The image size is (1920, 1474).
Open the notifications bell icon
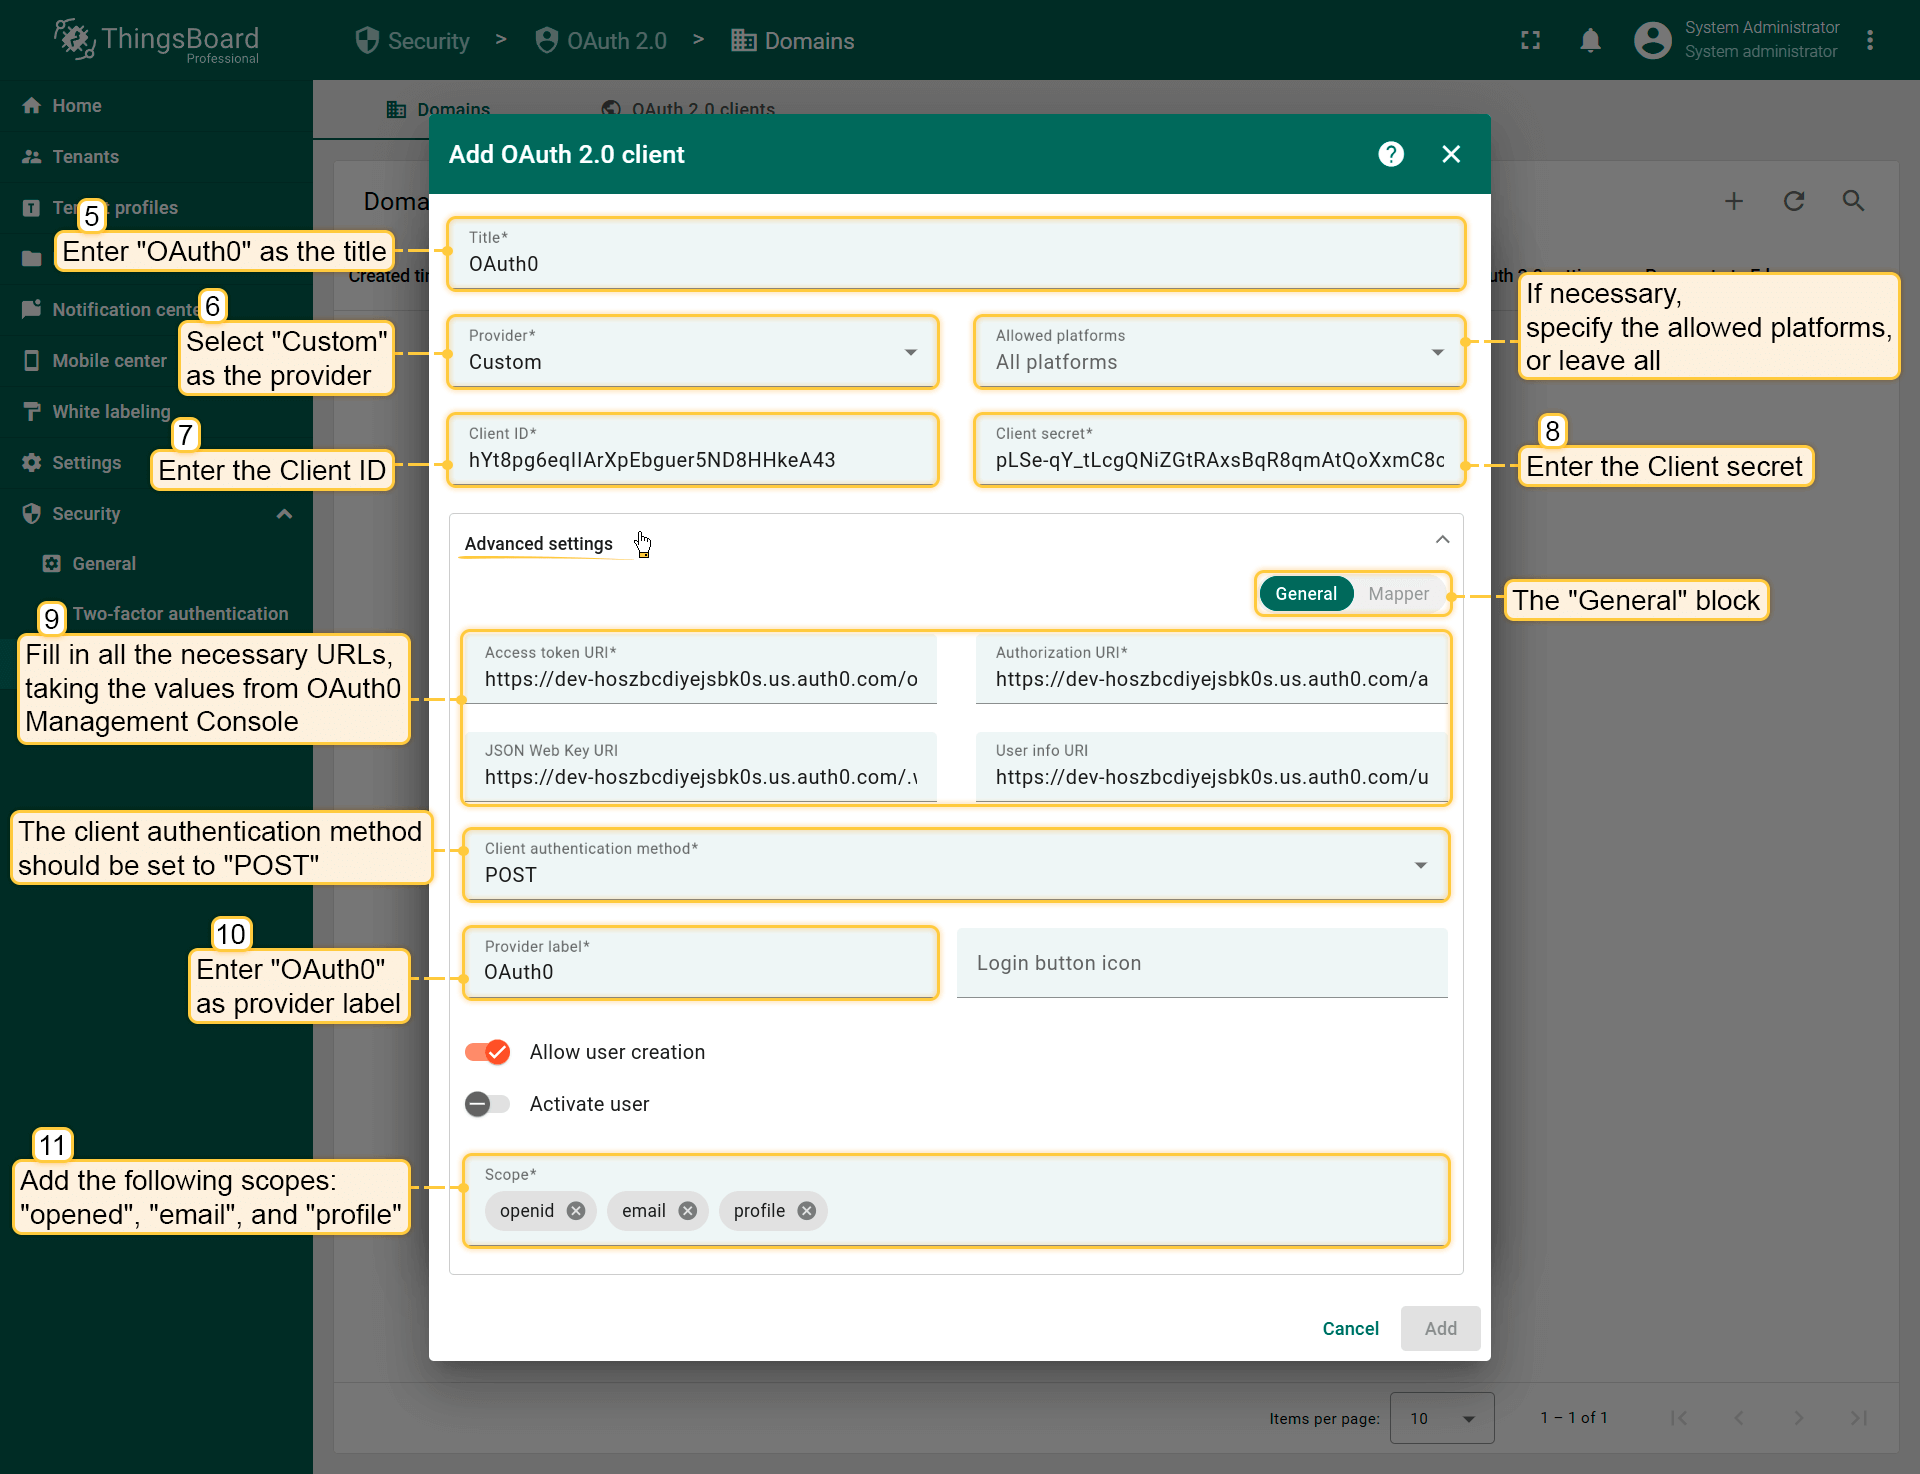tap(1590, 40)
